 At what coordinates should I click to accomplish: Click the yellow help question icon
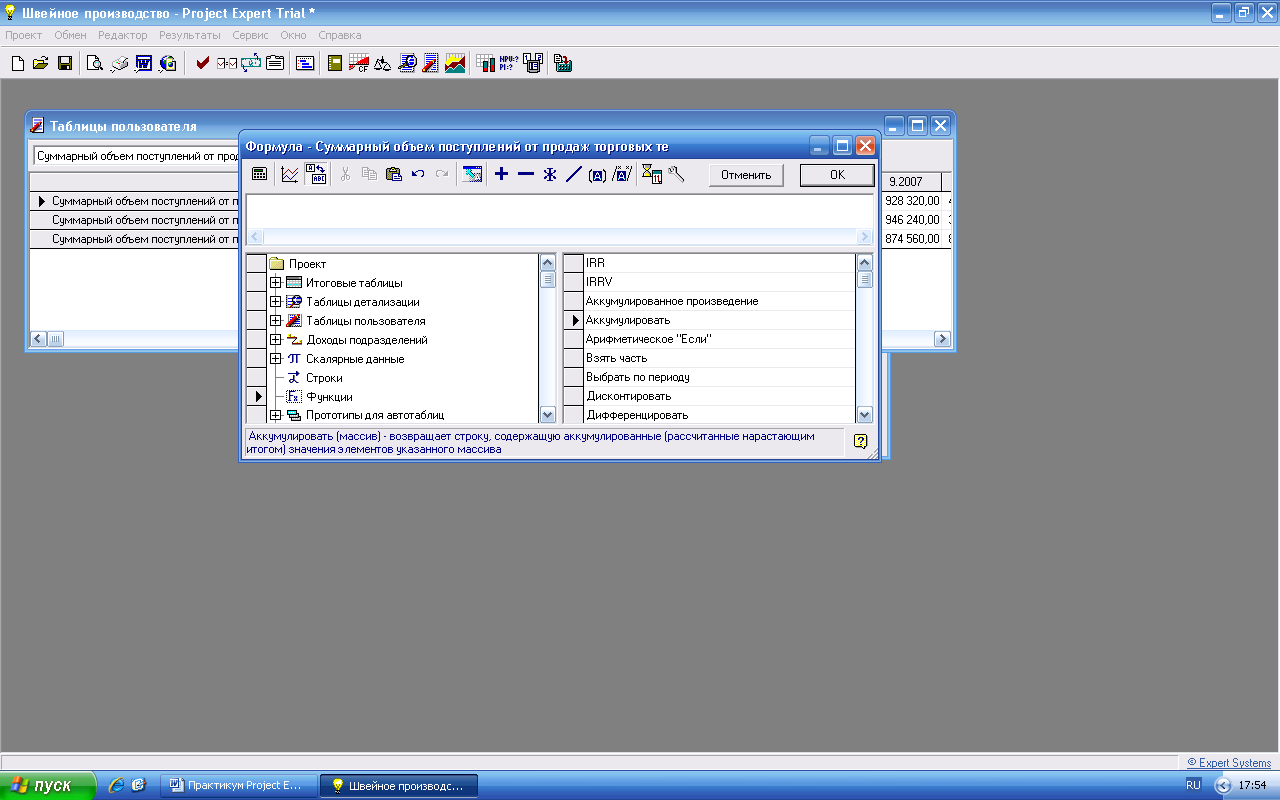pos(860,441)
